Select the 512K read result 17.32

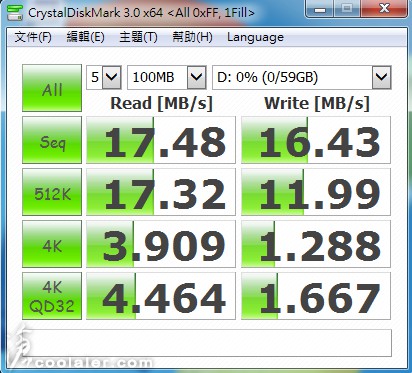click(x=161, y=192)
